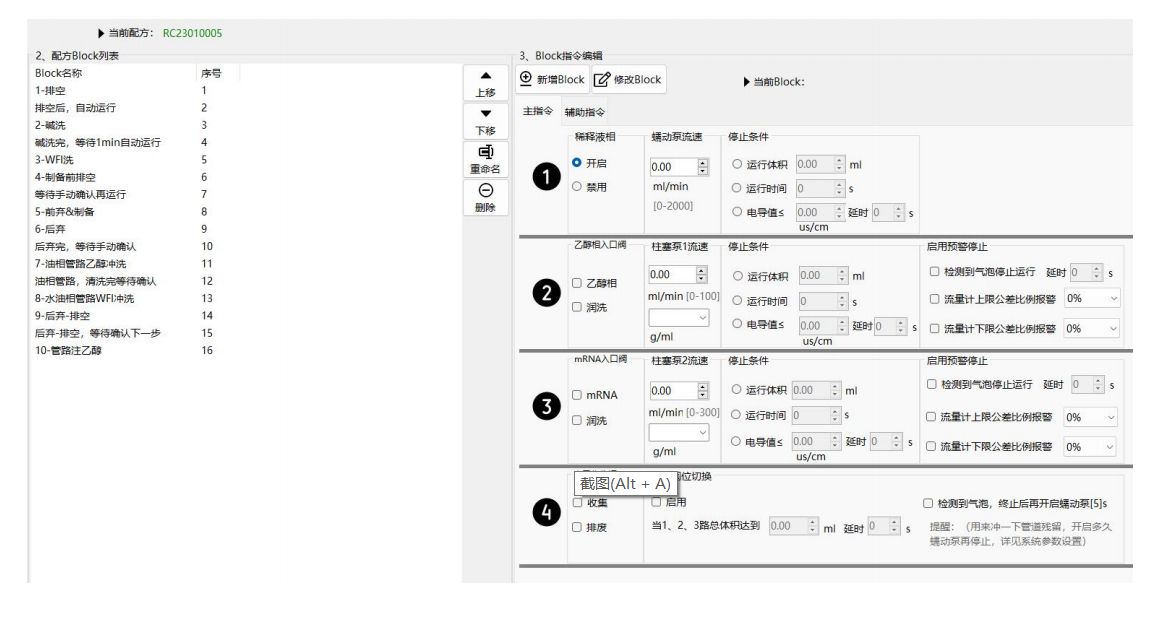Select the 5-前弃&制备 block in list
Image resolution: width=1165 pixels, height=635 pixels.
[65, 211]
